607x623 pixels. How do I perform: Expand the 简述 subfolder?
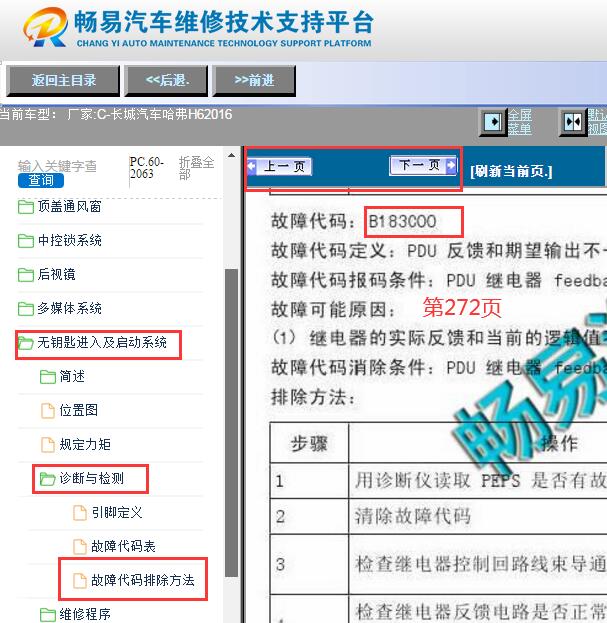click(72, 376)
